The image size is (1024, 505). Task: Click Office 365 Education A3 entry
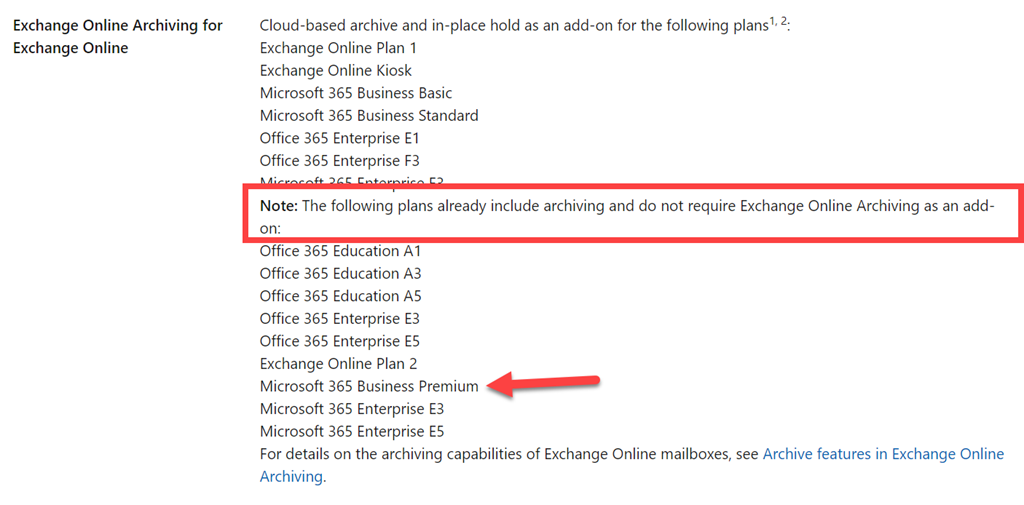click(340, 273)
